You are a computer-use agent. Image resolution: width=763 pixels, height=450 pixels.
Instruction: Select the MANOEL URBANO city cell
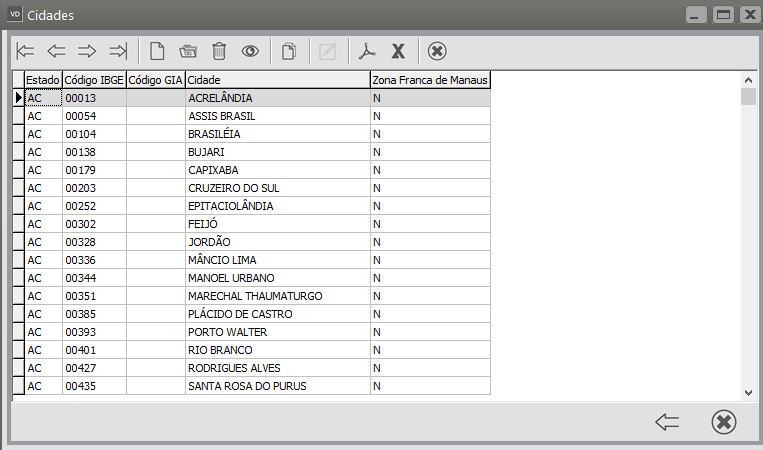pyautogui.click(x=278, y=278)
